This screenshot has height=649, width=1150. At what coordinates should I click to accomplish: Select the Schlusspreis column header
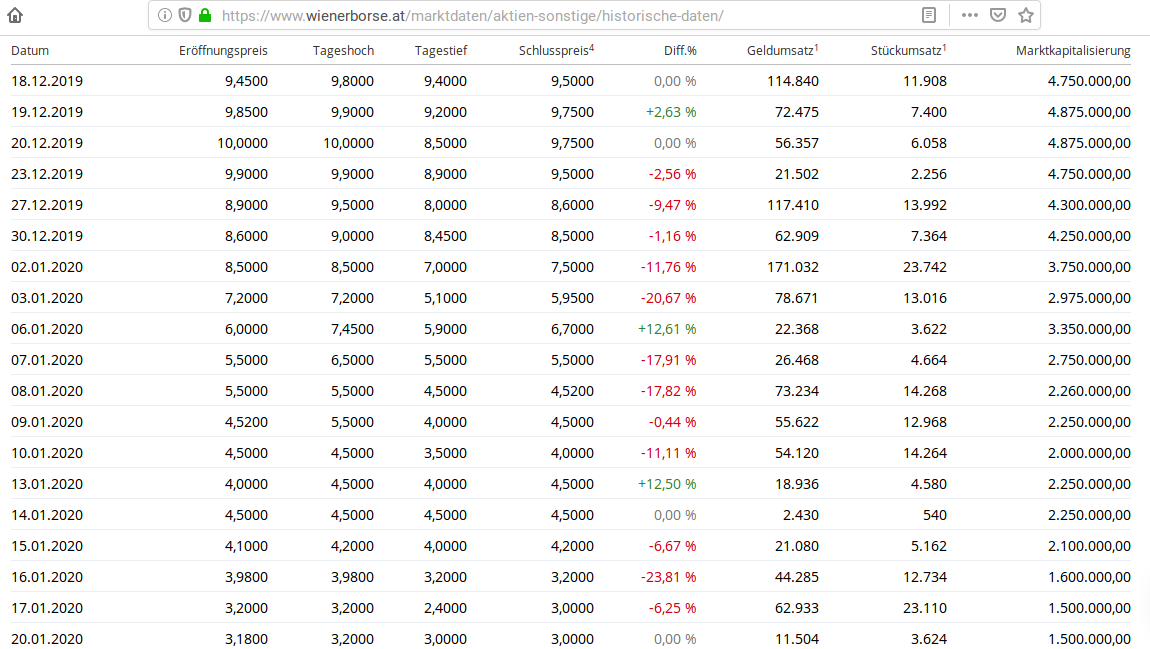pos(557,51)
